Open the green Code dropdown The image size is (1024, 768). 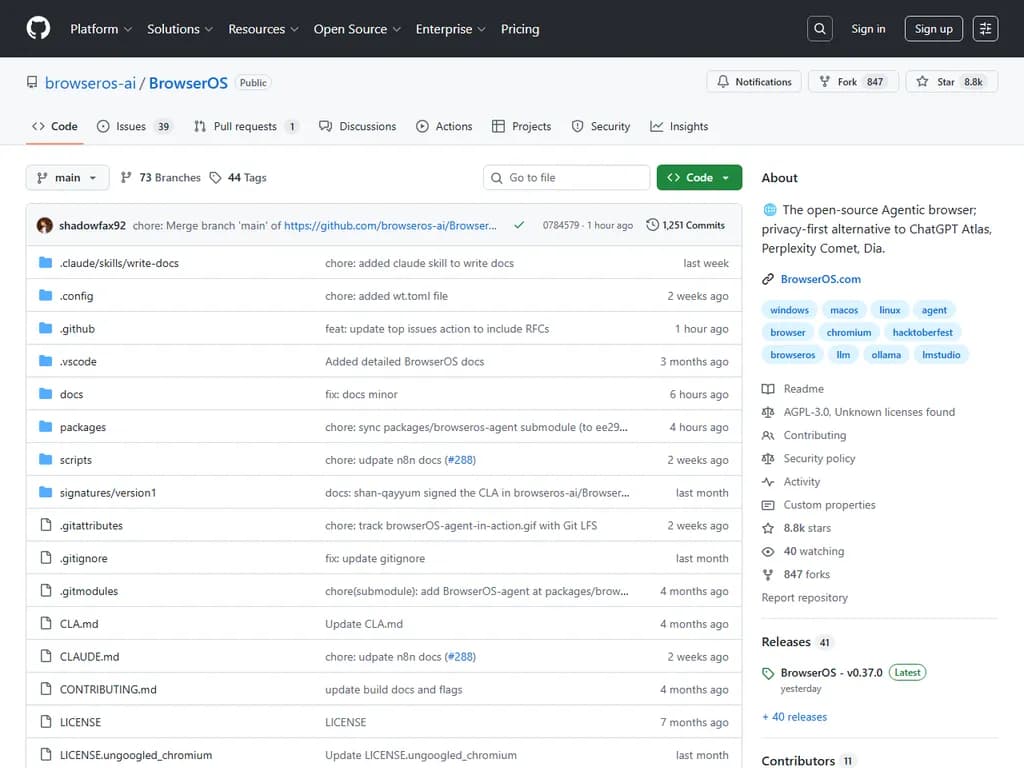coord(698,177)
